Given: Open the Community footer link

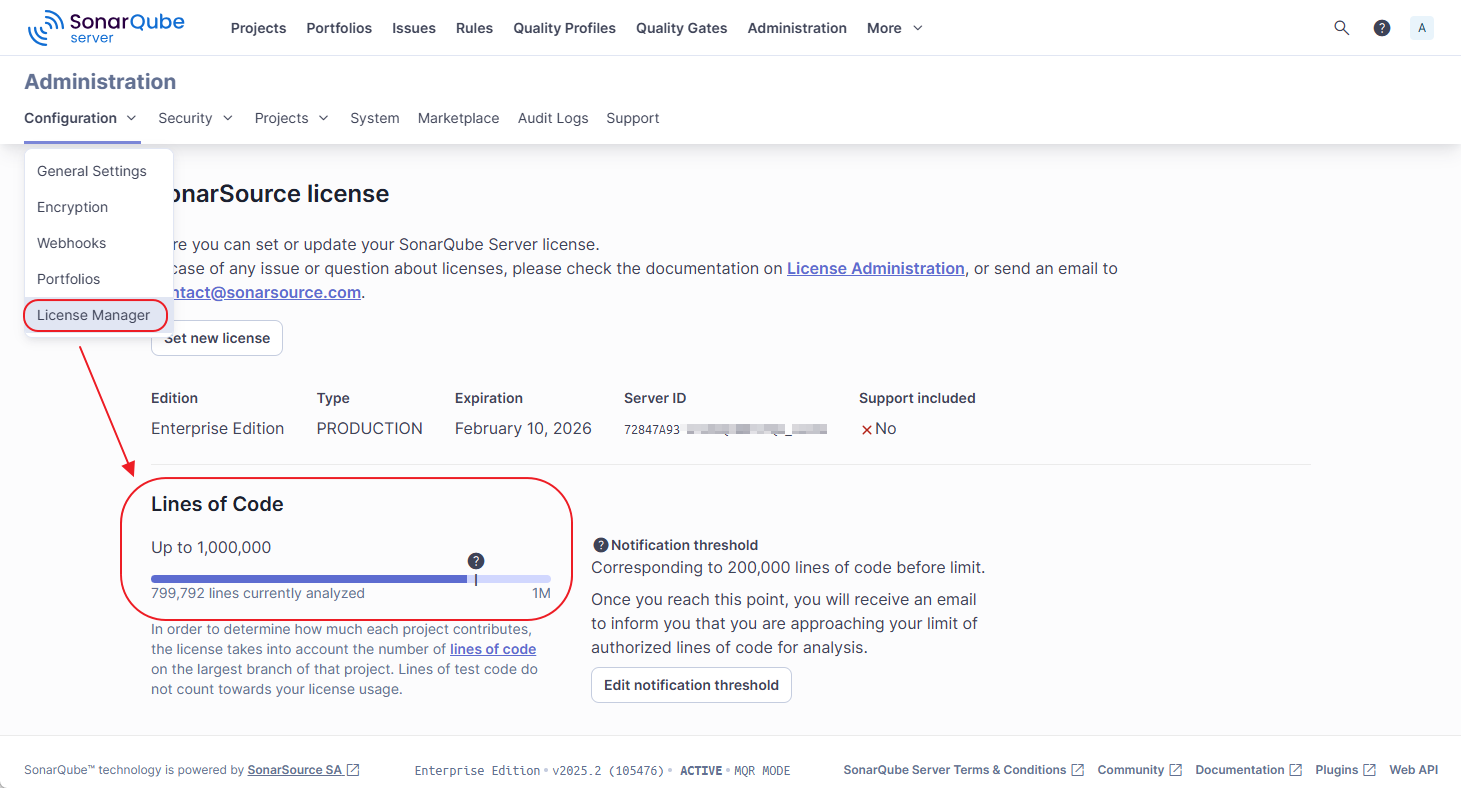Looking at the screenshot, I should coord(1131,770).
